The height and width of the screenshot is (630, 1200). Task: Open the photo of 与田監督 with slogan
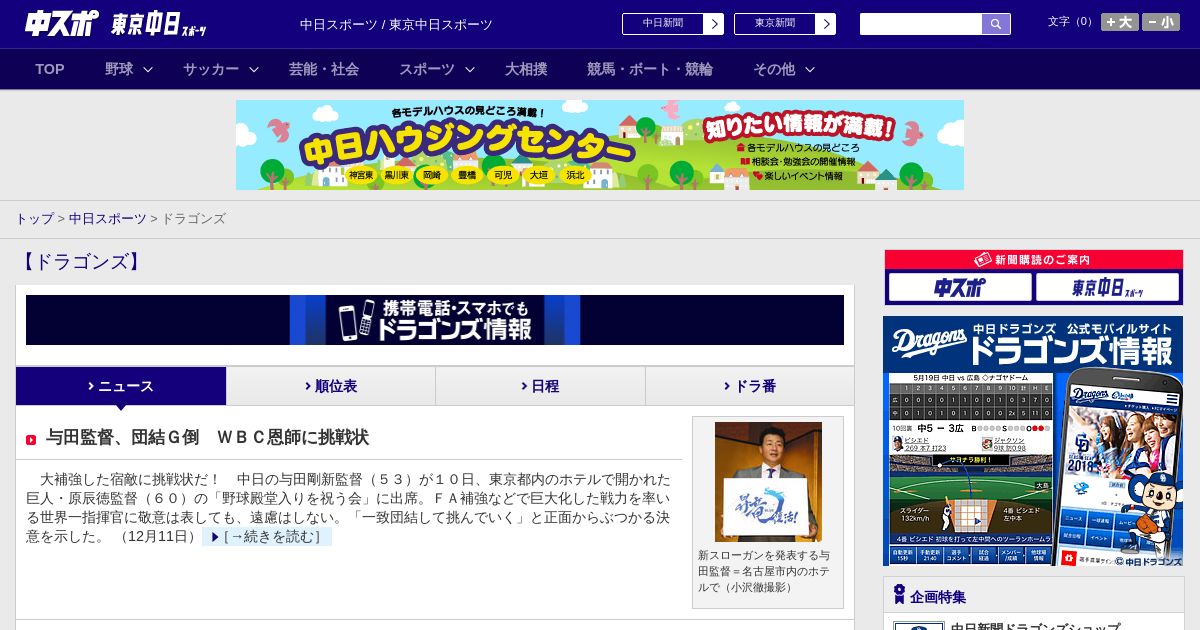click(x=768, y=482)
